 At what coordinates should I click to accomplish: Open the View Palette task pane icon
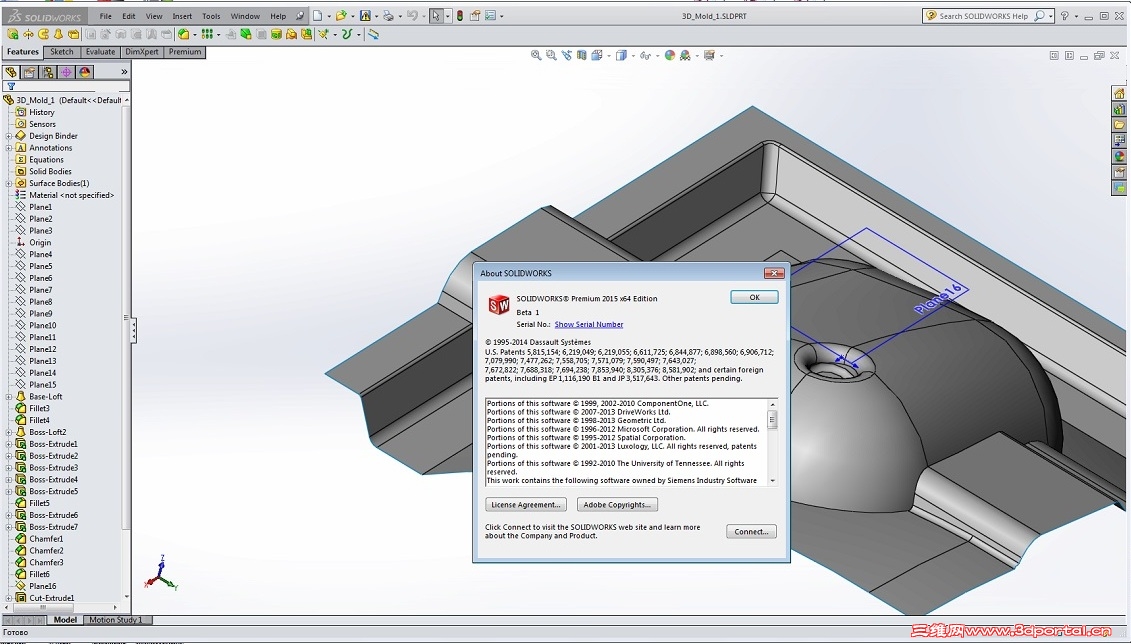point(1119,141)
